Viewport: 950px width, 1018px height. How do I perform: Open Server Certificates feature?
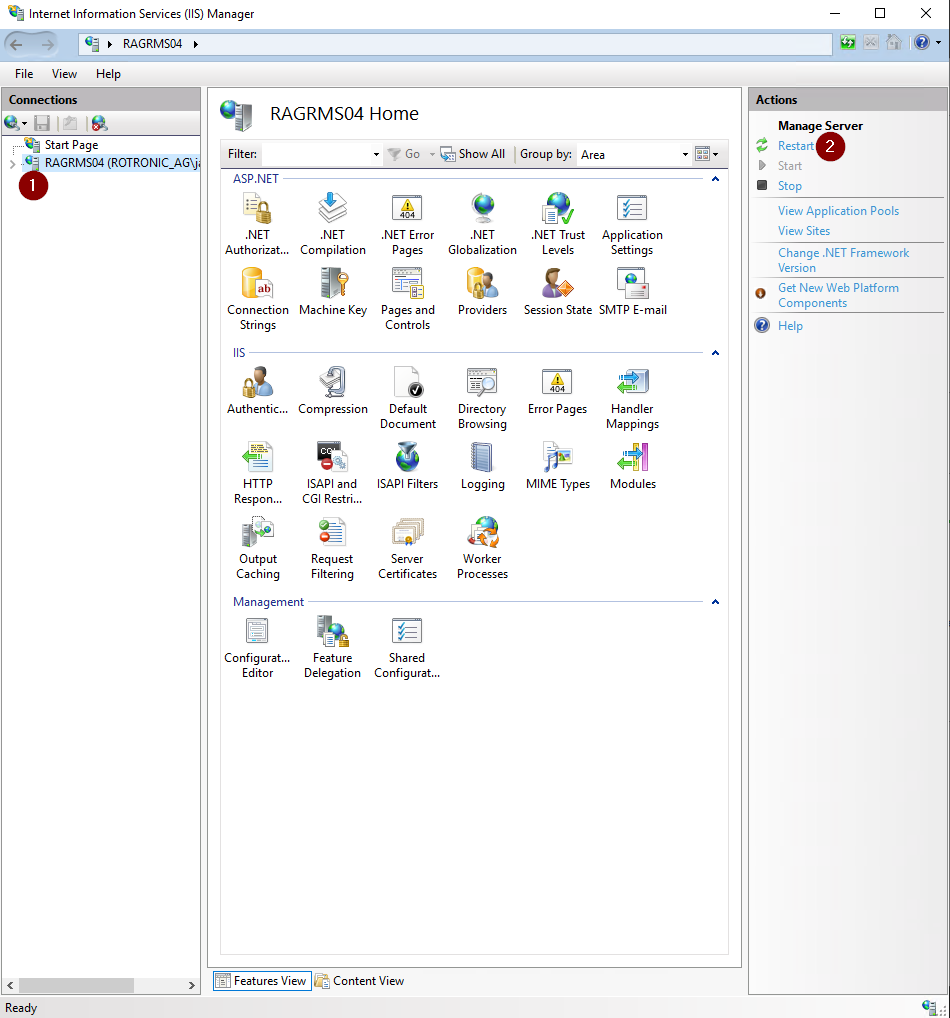coord(407,548)
